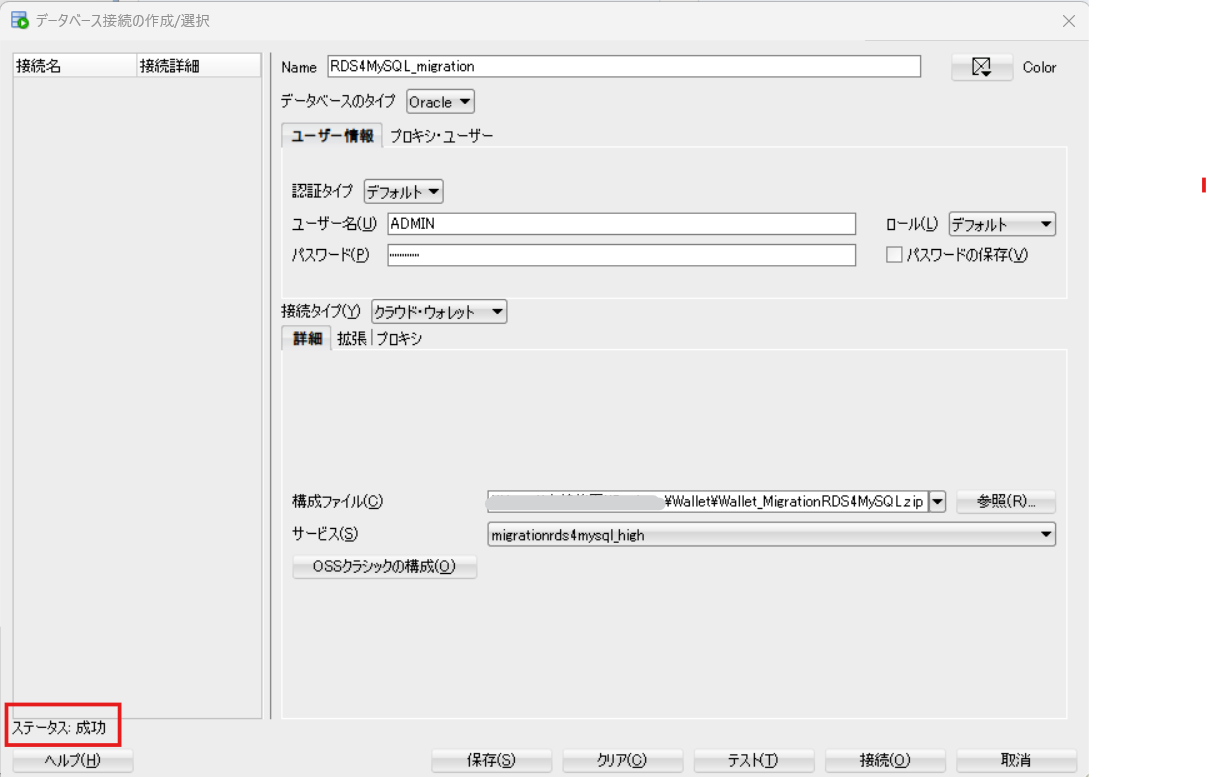Image resolution: width=1207 pixels, height=777 pixels.
Task: Click the 取消 cancel button
Action: 1016,760
